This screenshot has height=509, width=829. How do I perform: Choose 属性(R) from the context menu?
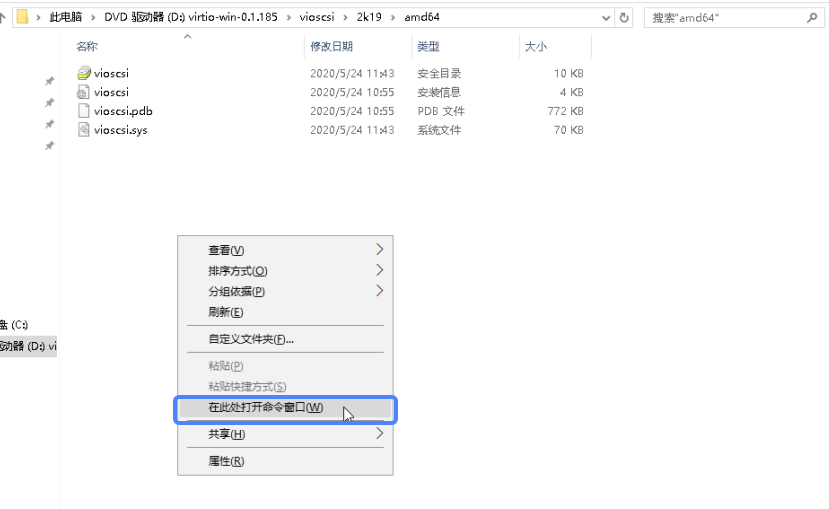285,461
